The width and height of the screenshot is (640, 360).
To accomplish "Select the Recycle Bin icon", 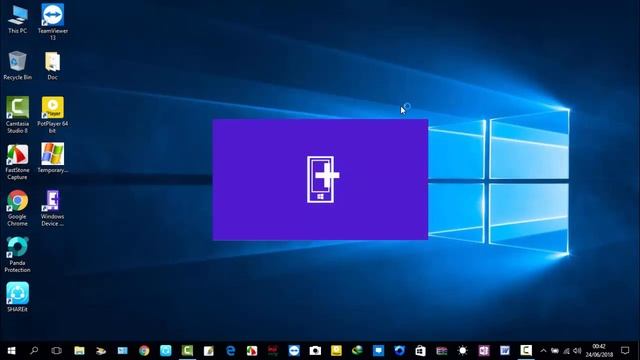I will coord(18,65).
